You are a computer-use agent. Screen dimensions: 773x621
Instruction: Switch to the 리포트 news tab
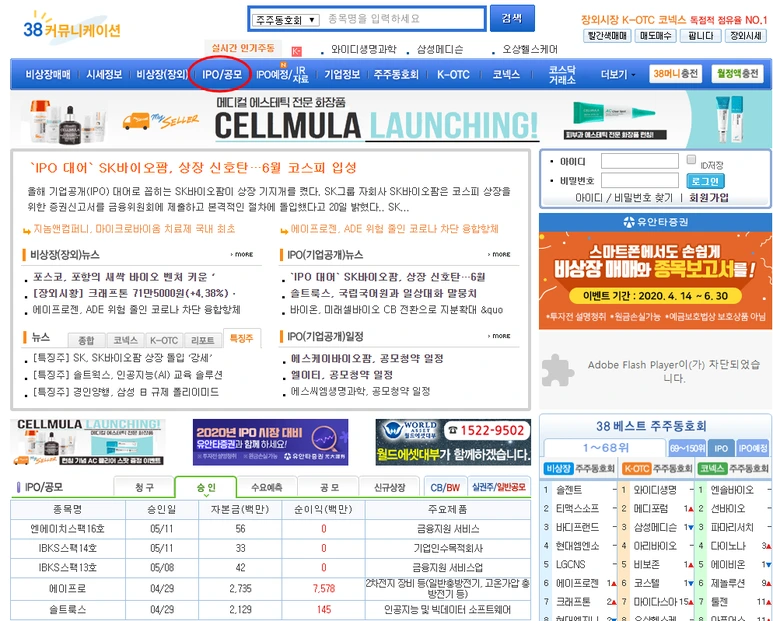pos(202,340)
